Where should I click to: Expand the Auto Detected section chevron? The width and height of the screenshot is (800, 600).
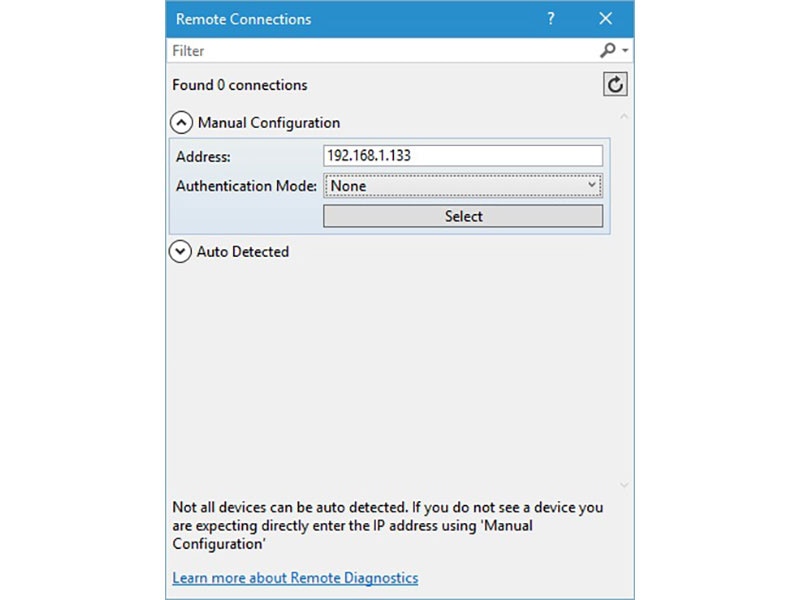pyautogui.click(x=181, y=252)
